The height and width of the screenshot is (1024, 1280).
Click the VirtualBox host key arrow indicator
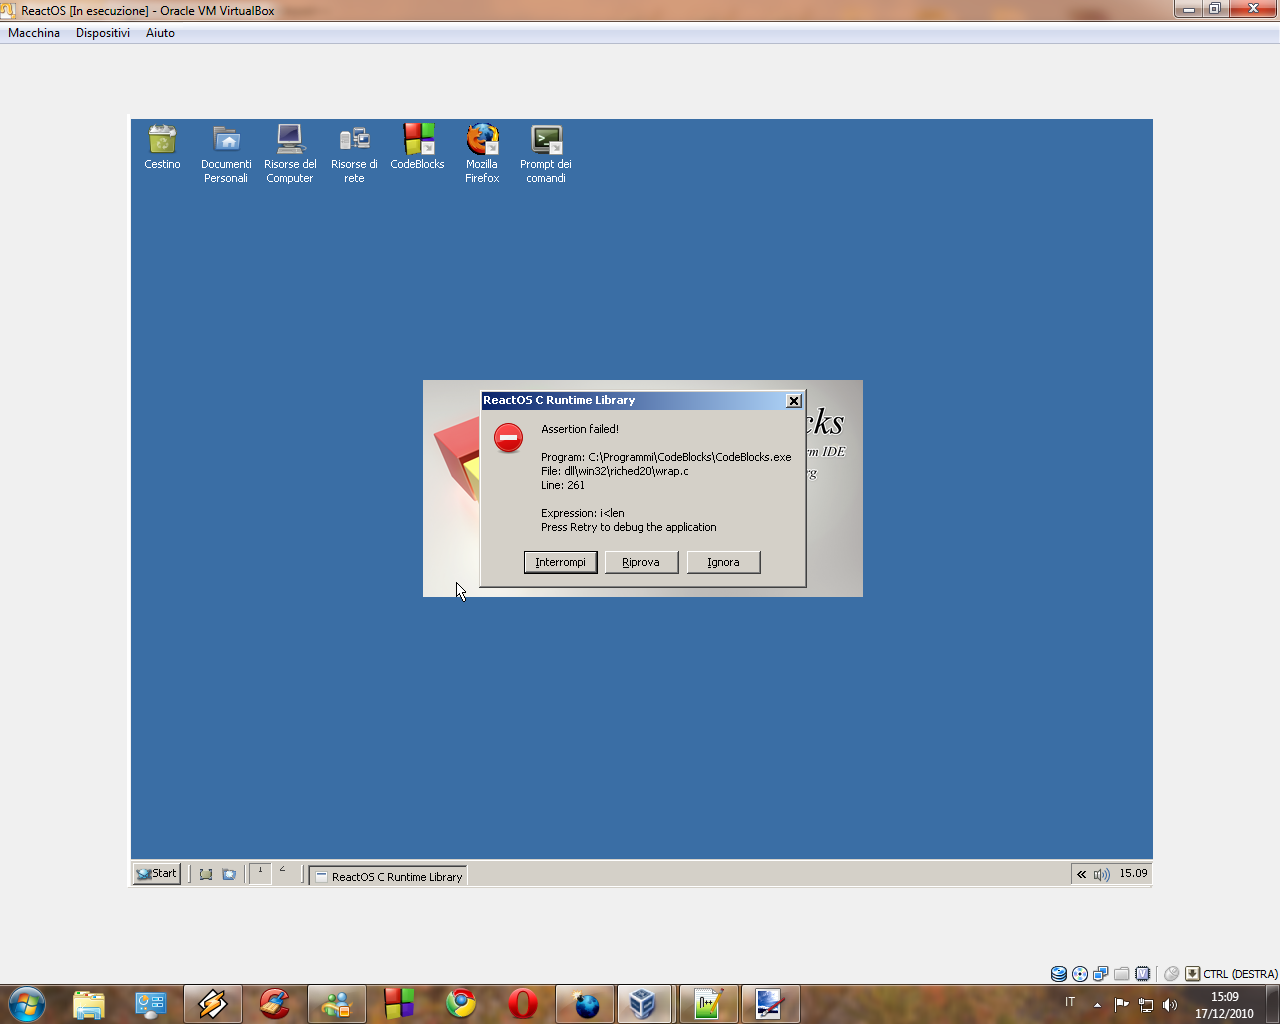1192,974
